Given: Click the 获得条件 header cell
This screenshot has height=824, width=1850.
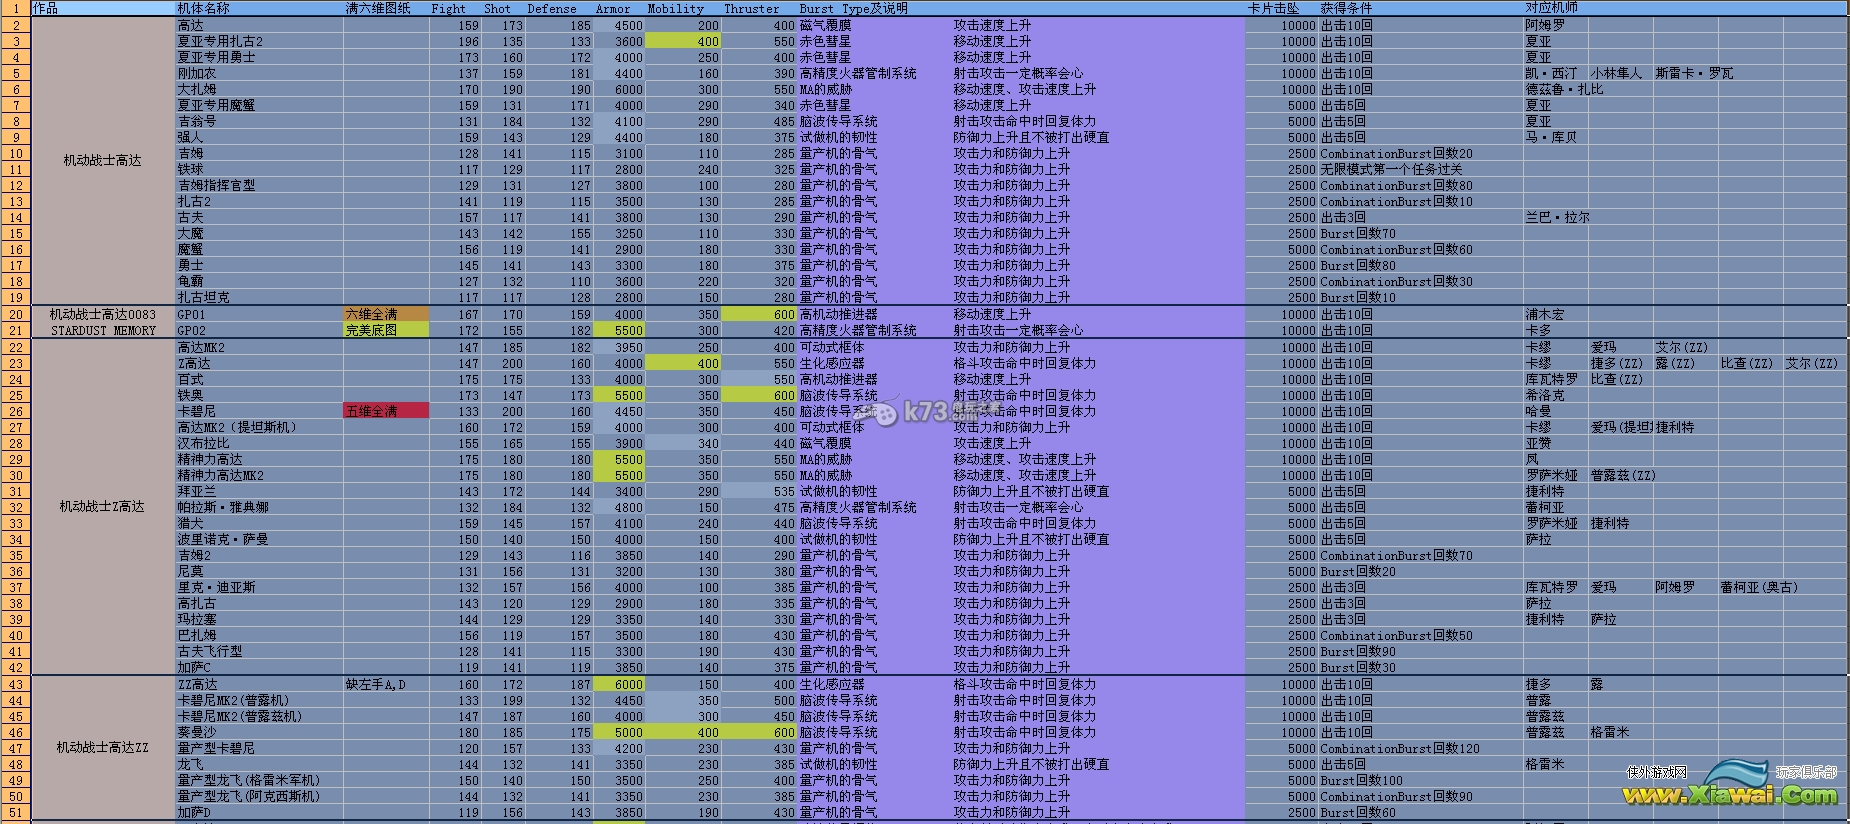Looking at the screenshot, I should pos(1421,8).
